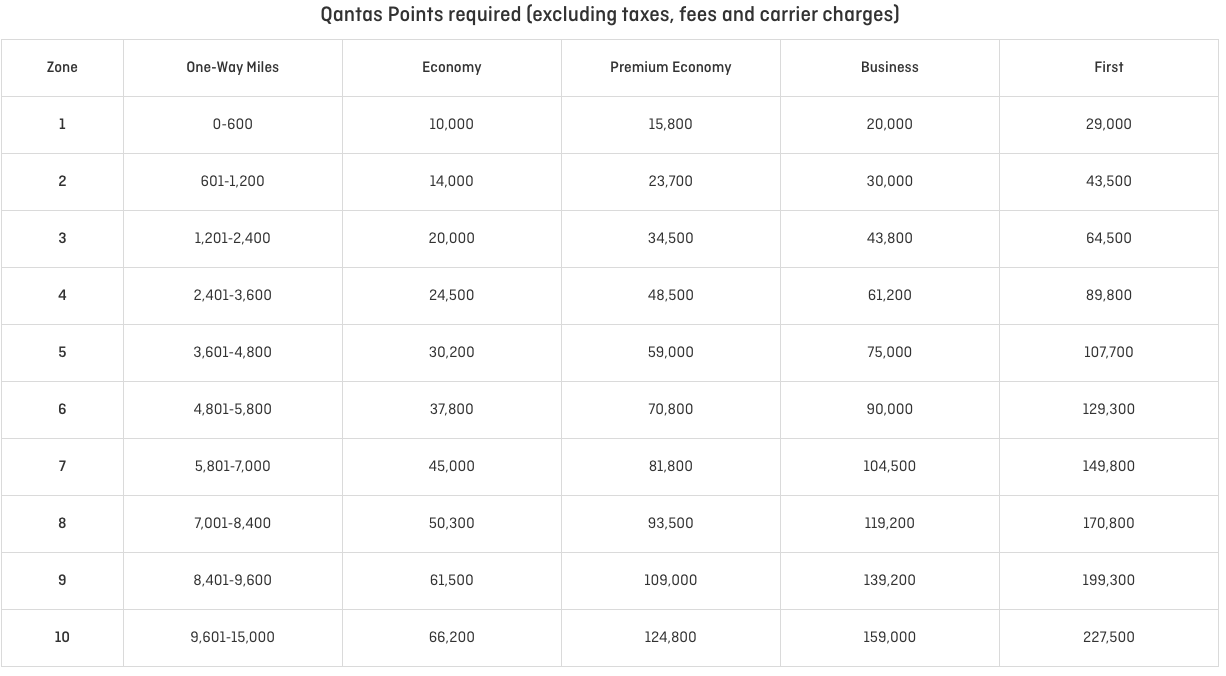The width and height of the screenshot is (1226, 676).
Task: Click the 9,601-15,000 miles cell
Action: tap(232, 637)
